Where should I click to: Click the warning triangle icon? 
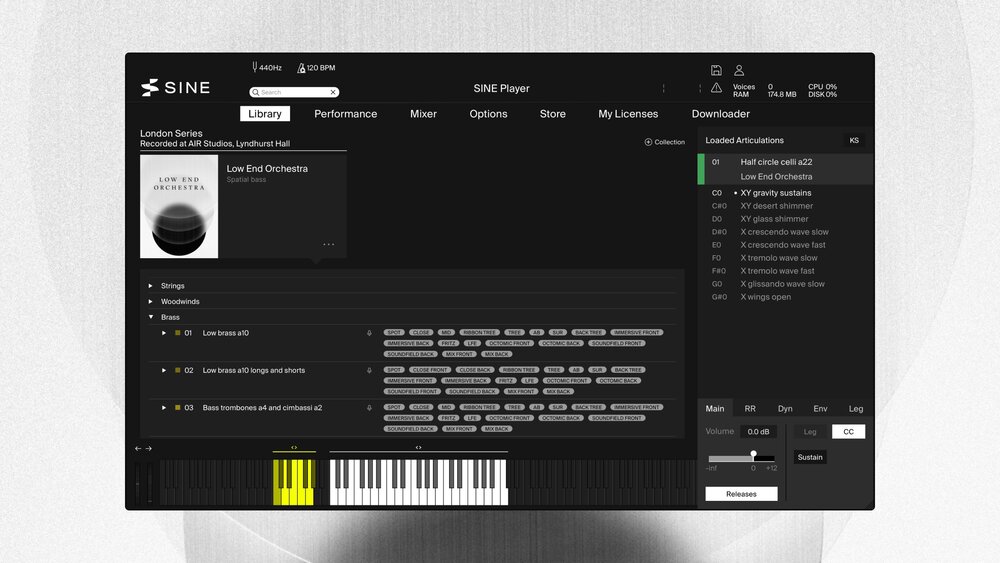point(716,88)
